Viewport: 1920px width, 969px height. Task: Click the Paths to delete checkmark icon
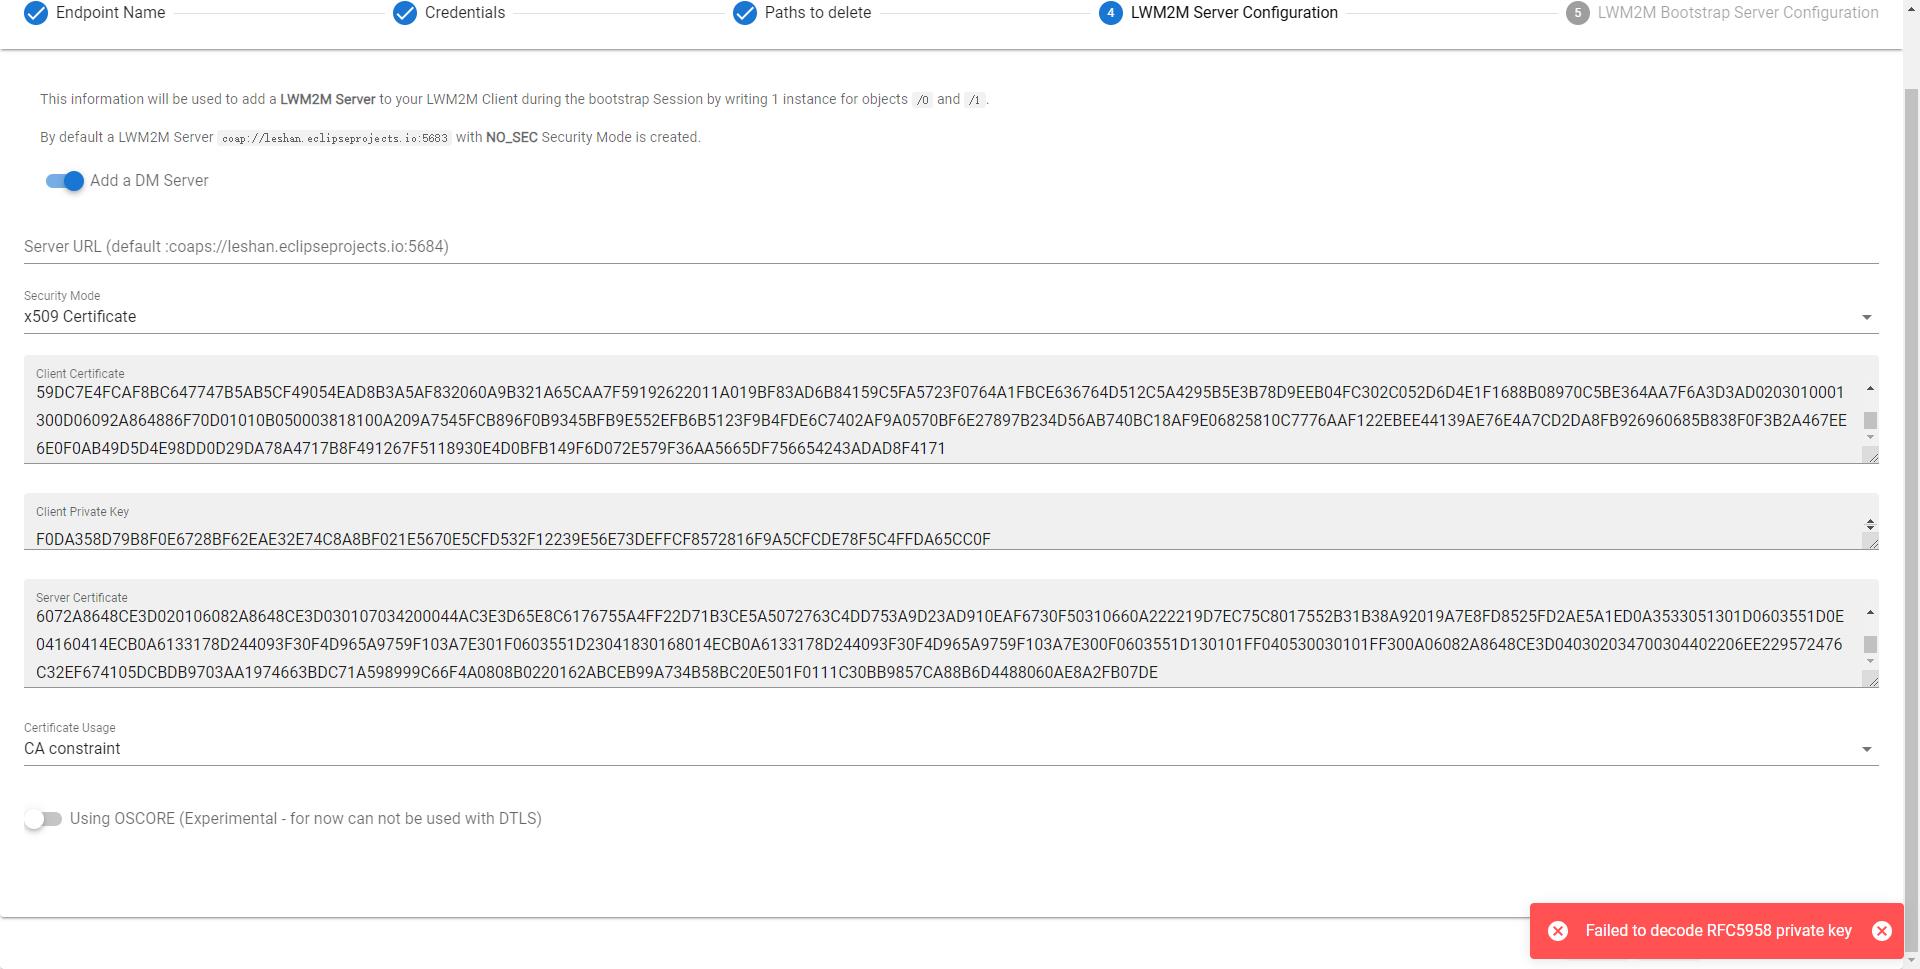click(744, 14)
